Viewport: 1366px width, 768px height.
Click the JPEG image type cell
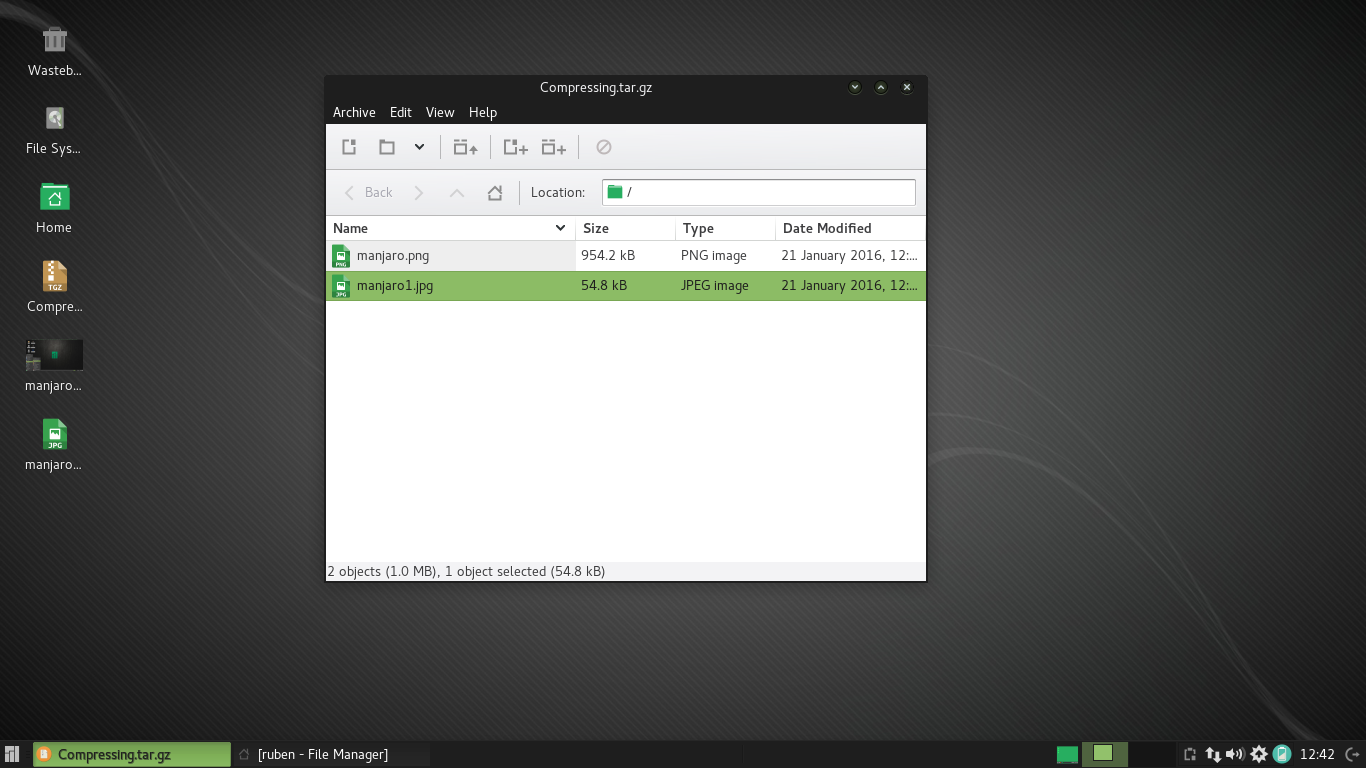tap(715, 286)
